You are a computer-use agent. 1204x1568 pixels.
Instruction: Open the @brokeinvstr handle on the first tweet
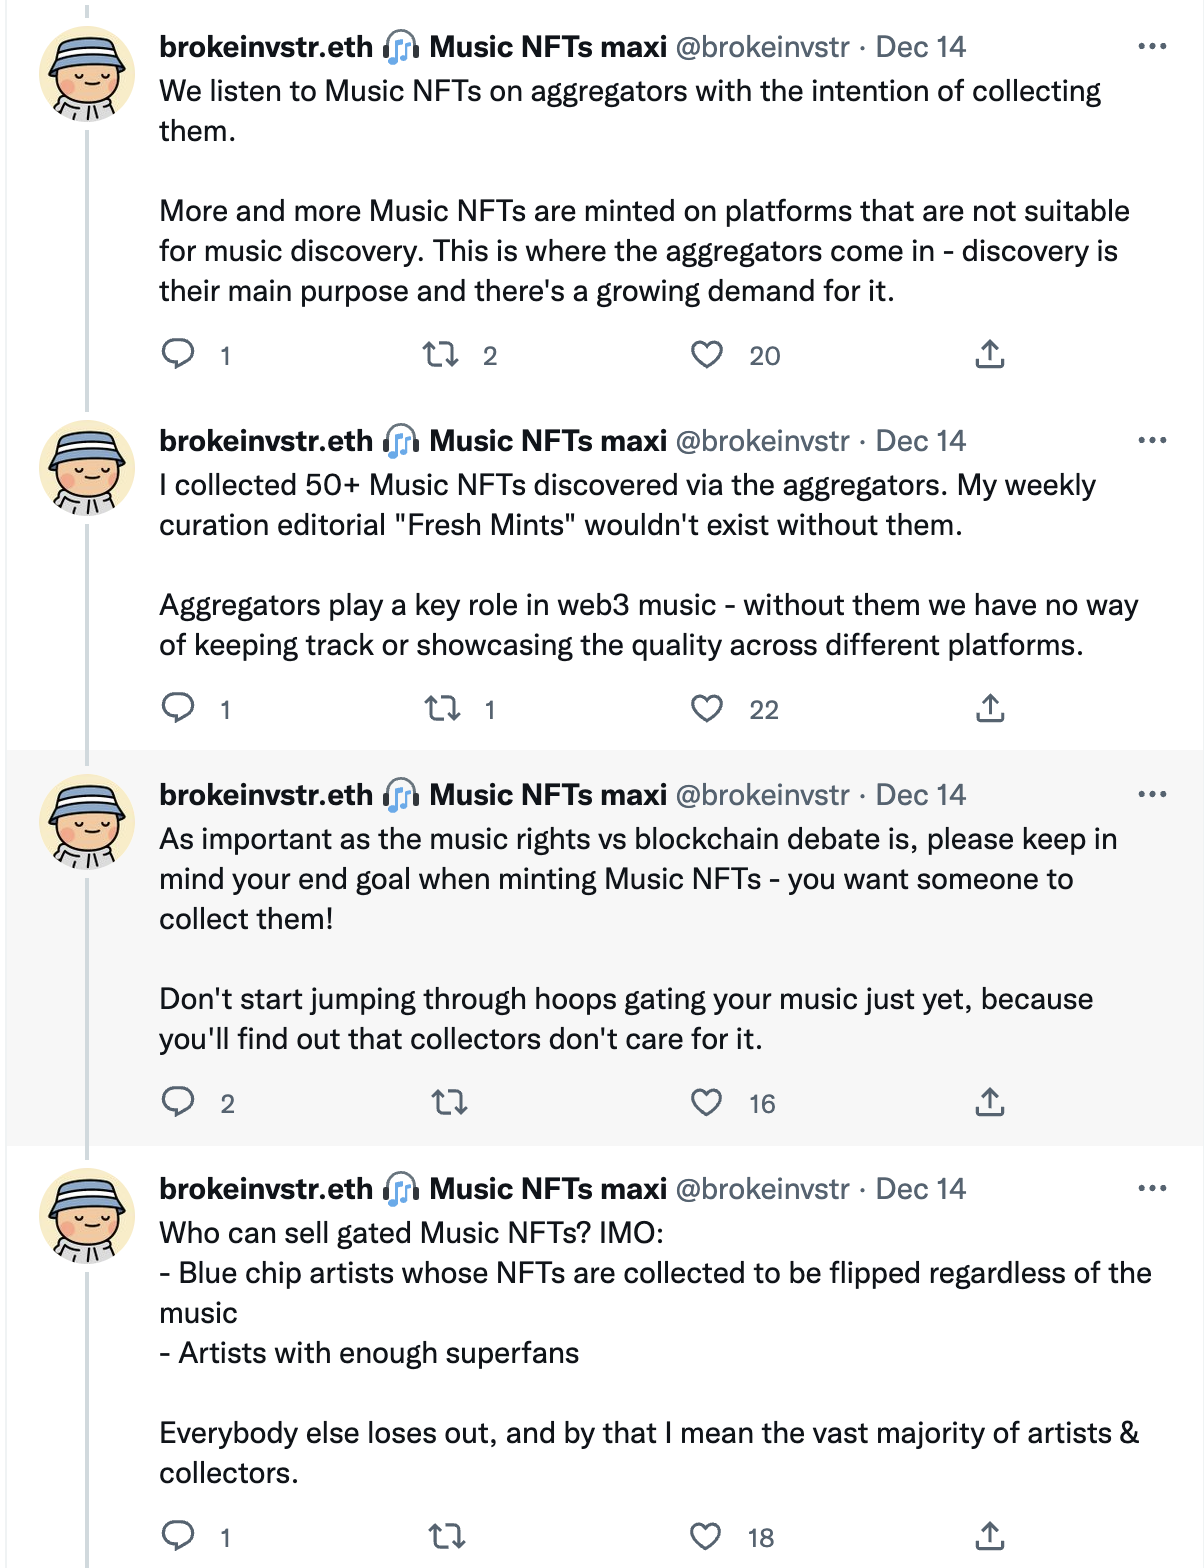click(762, 47)
